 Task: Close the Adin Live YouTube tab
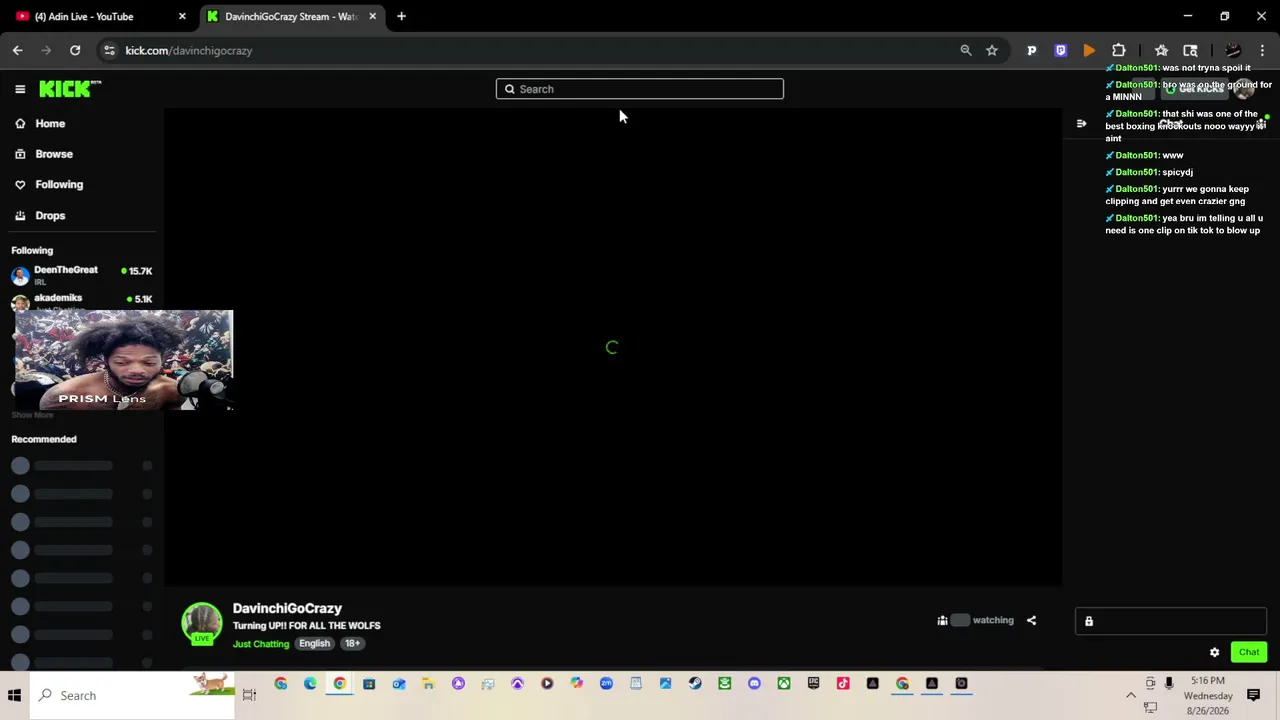pyautogui.click(x=182, y=16)
